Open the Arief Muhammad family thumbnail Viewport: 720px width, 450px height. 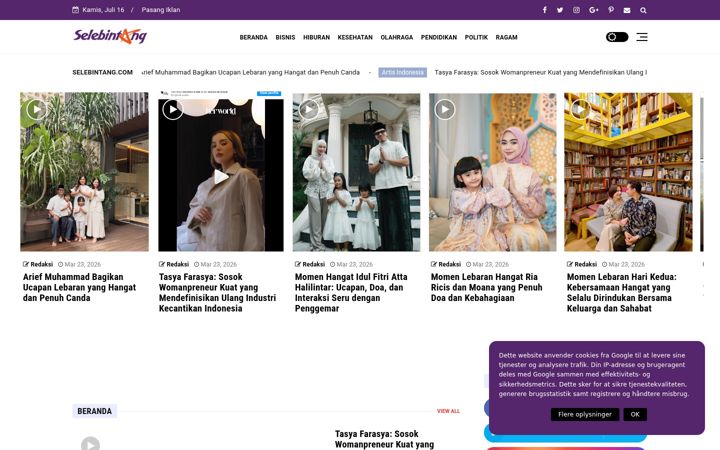pyautogui.click(x=84, y=172)
